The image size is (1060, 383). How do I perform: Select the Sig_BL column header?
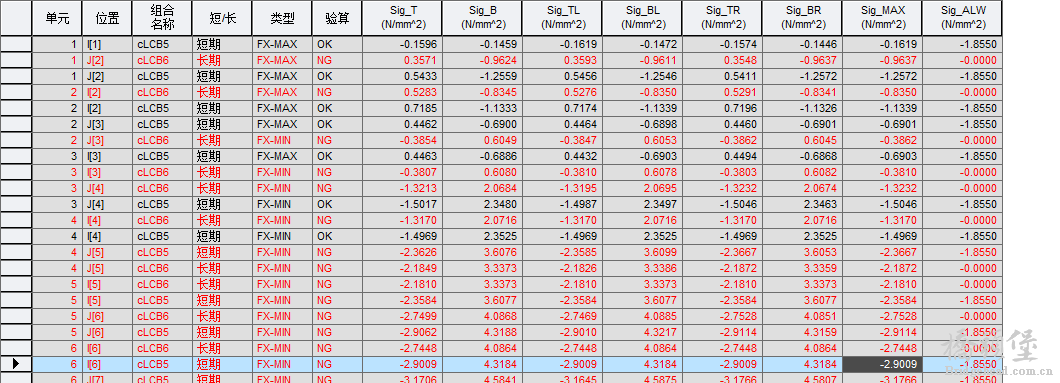(642, 18)
